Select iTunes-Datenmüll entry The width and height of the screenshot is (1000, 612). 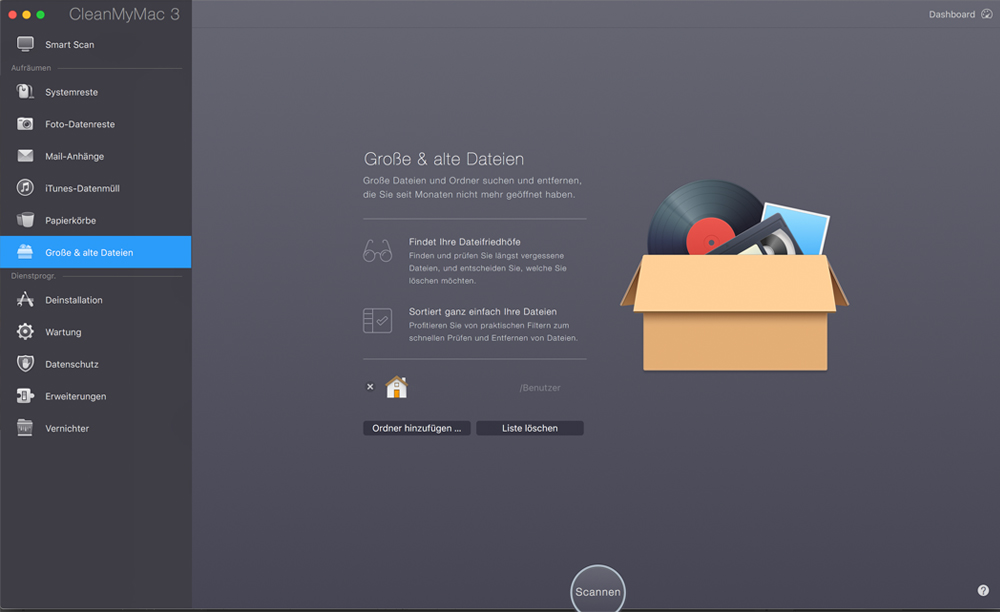click(x=96, y=187)
